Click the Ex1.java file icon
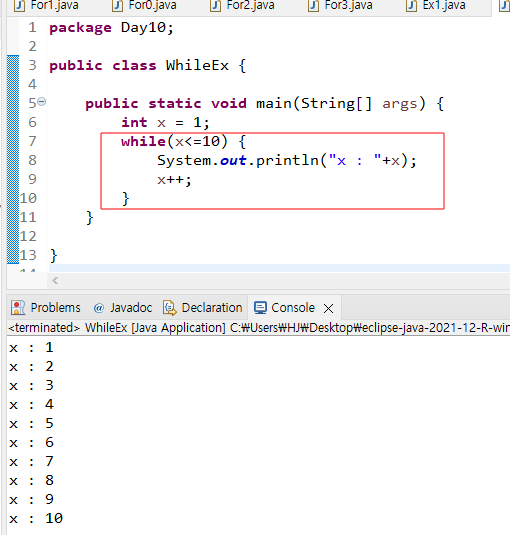Image resolution: width=510 pixels, height=535 pixels. point(411,5)
